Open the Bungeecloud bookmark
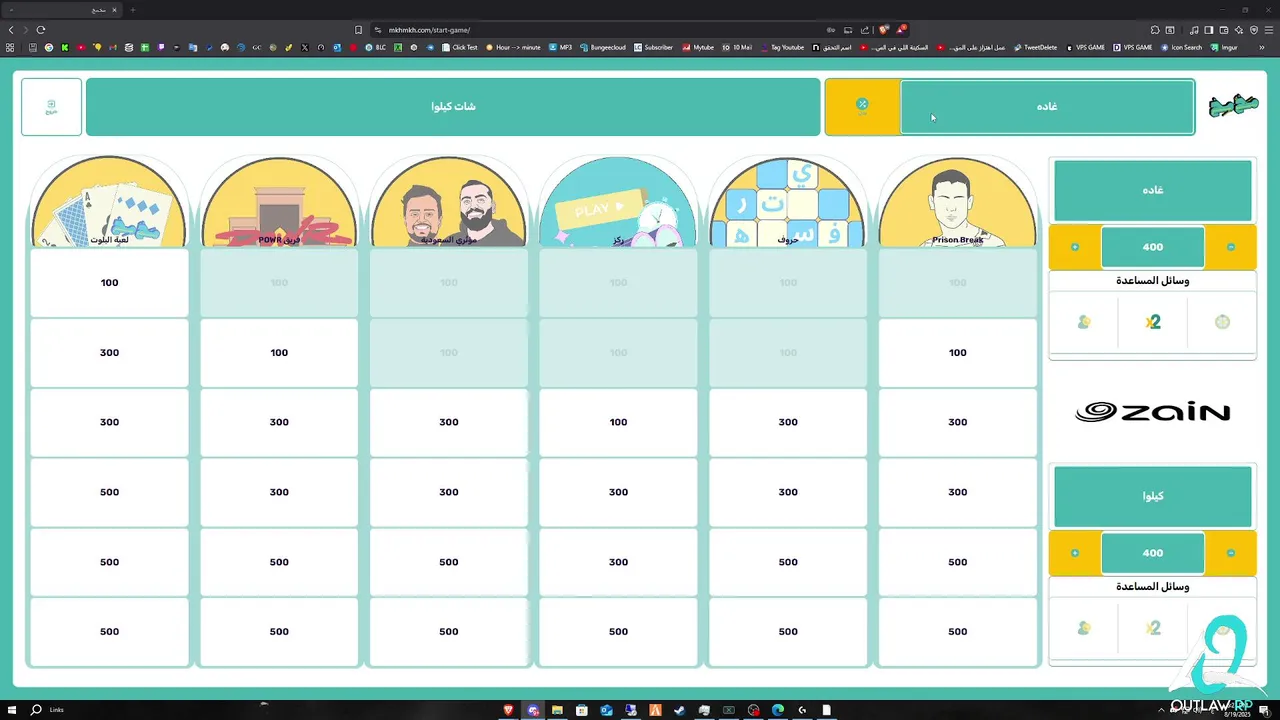The height and width of the screenshot is (720, 1280). (x=602, y=47)
